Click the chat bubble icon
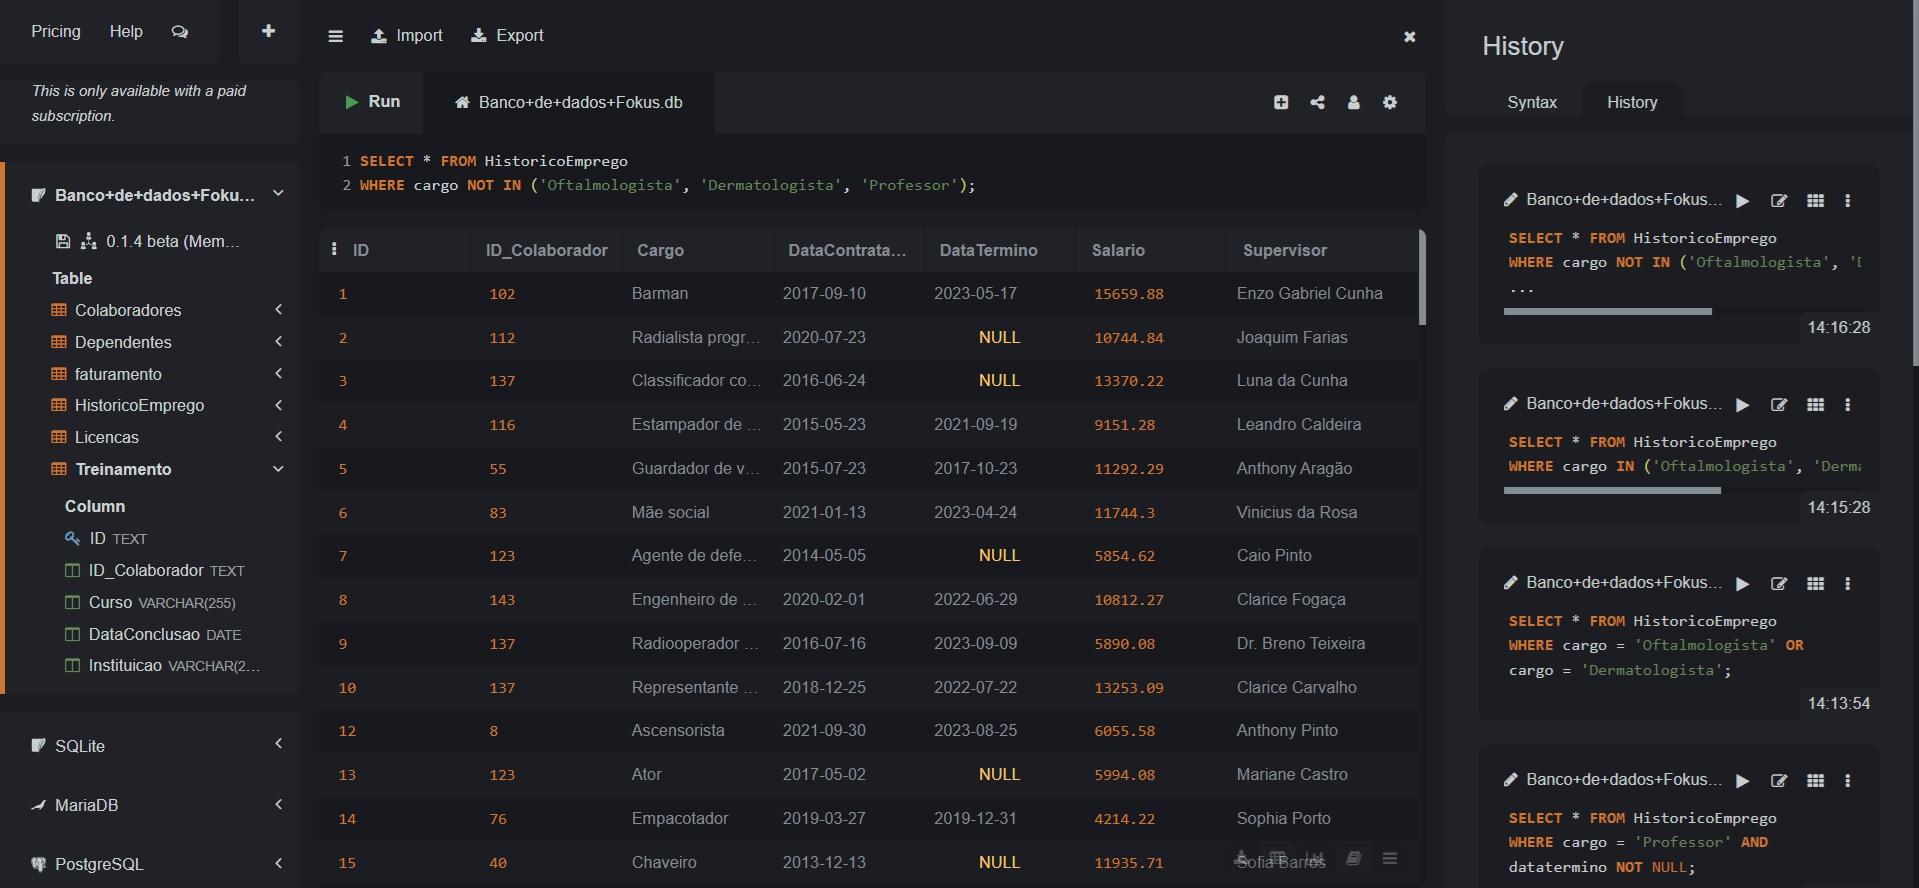The height and width of the screenshot is (888, 1919). click(x=180, y=32)
